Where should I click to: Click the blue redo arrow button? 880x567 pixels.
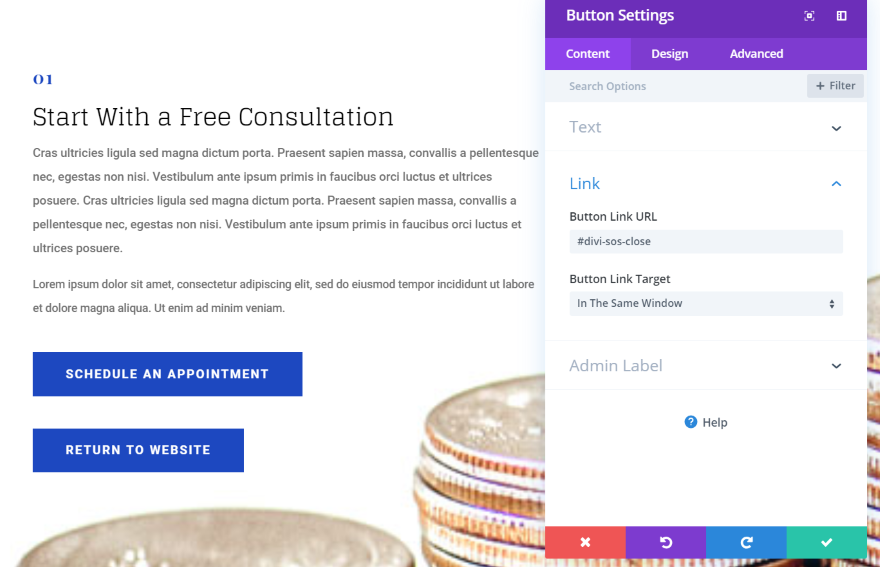[x=746, y=542]
